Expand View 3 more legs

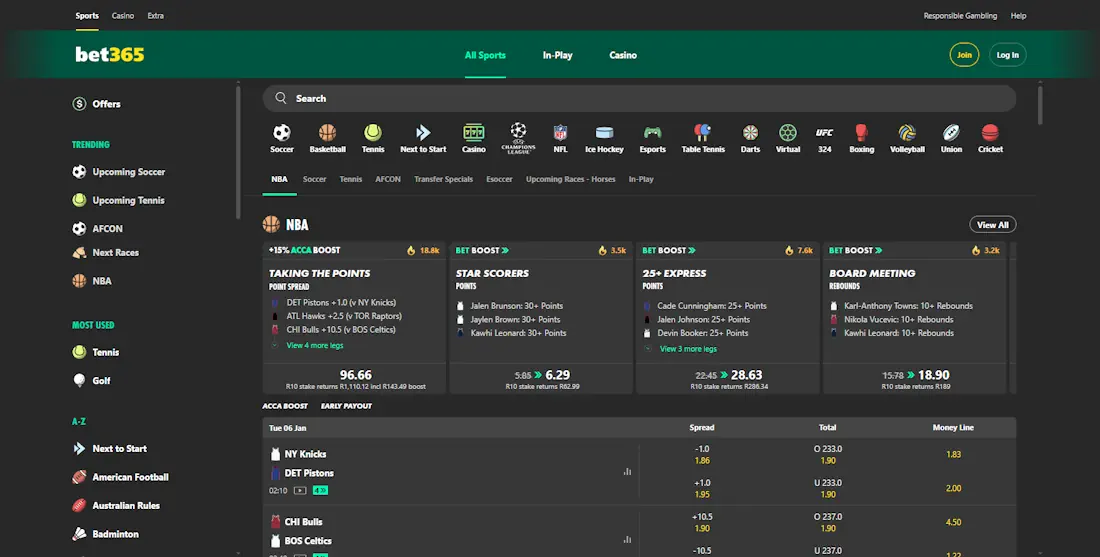[688, 349]
